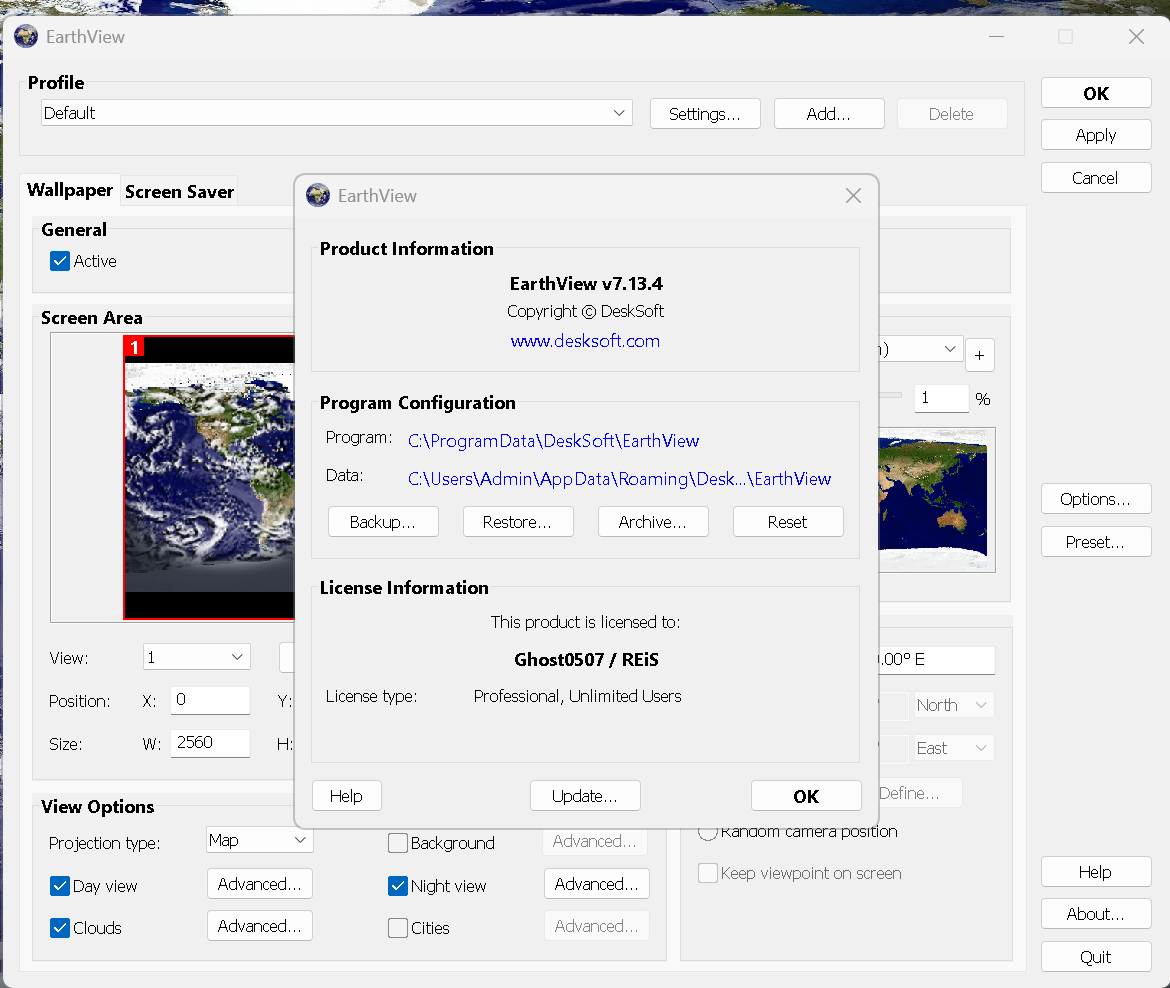
Task: Open the Data folder path link
Action: tap(619, 479)
